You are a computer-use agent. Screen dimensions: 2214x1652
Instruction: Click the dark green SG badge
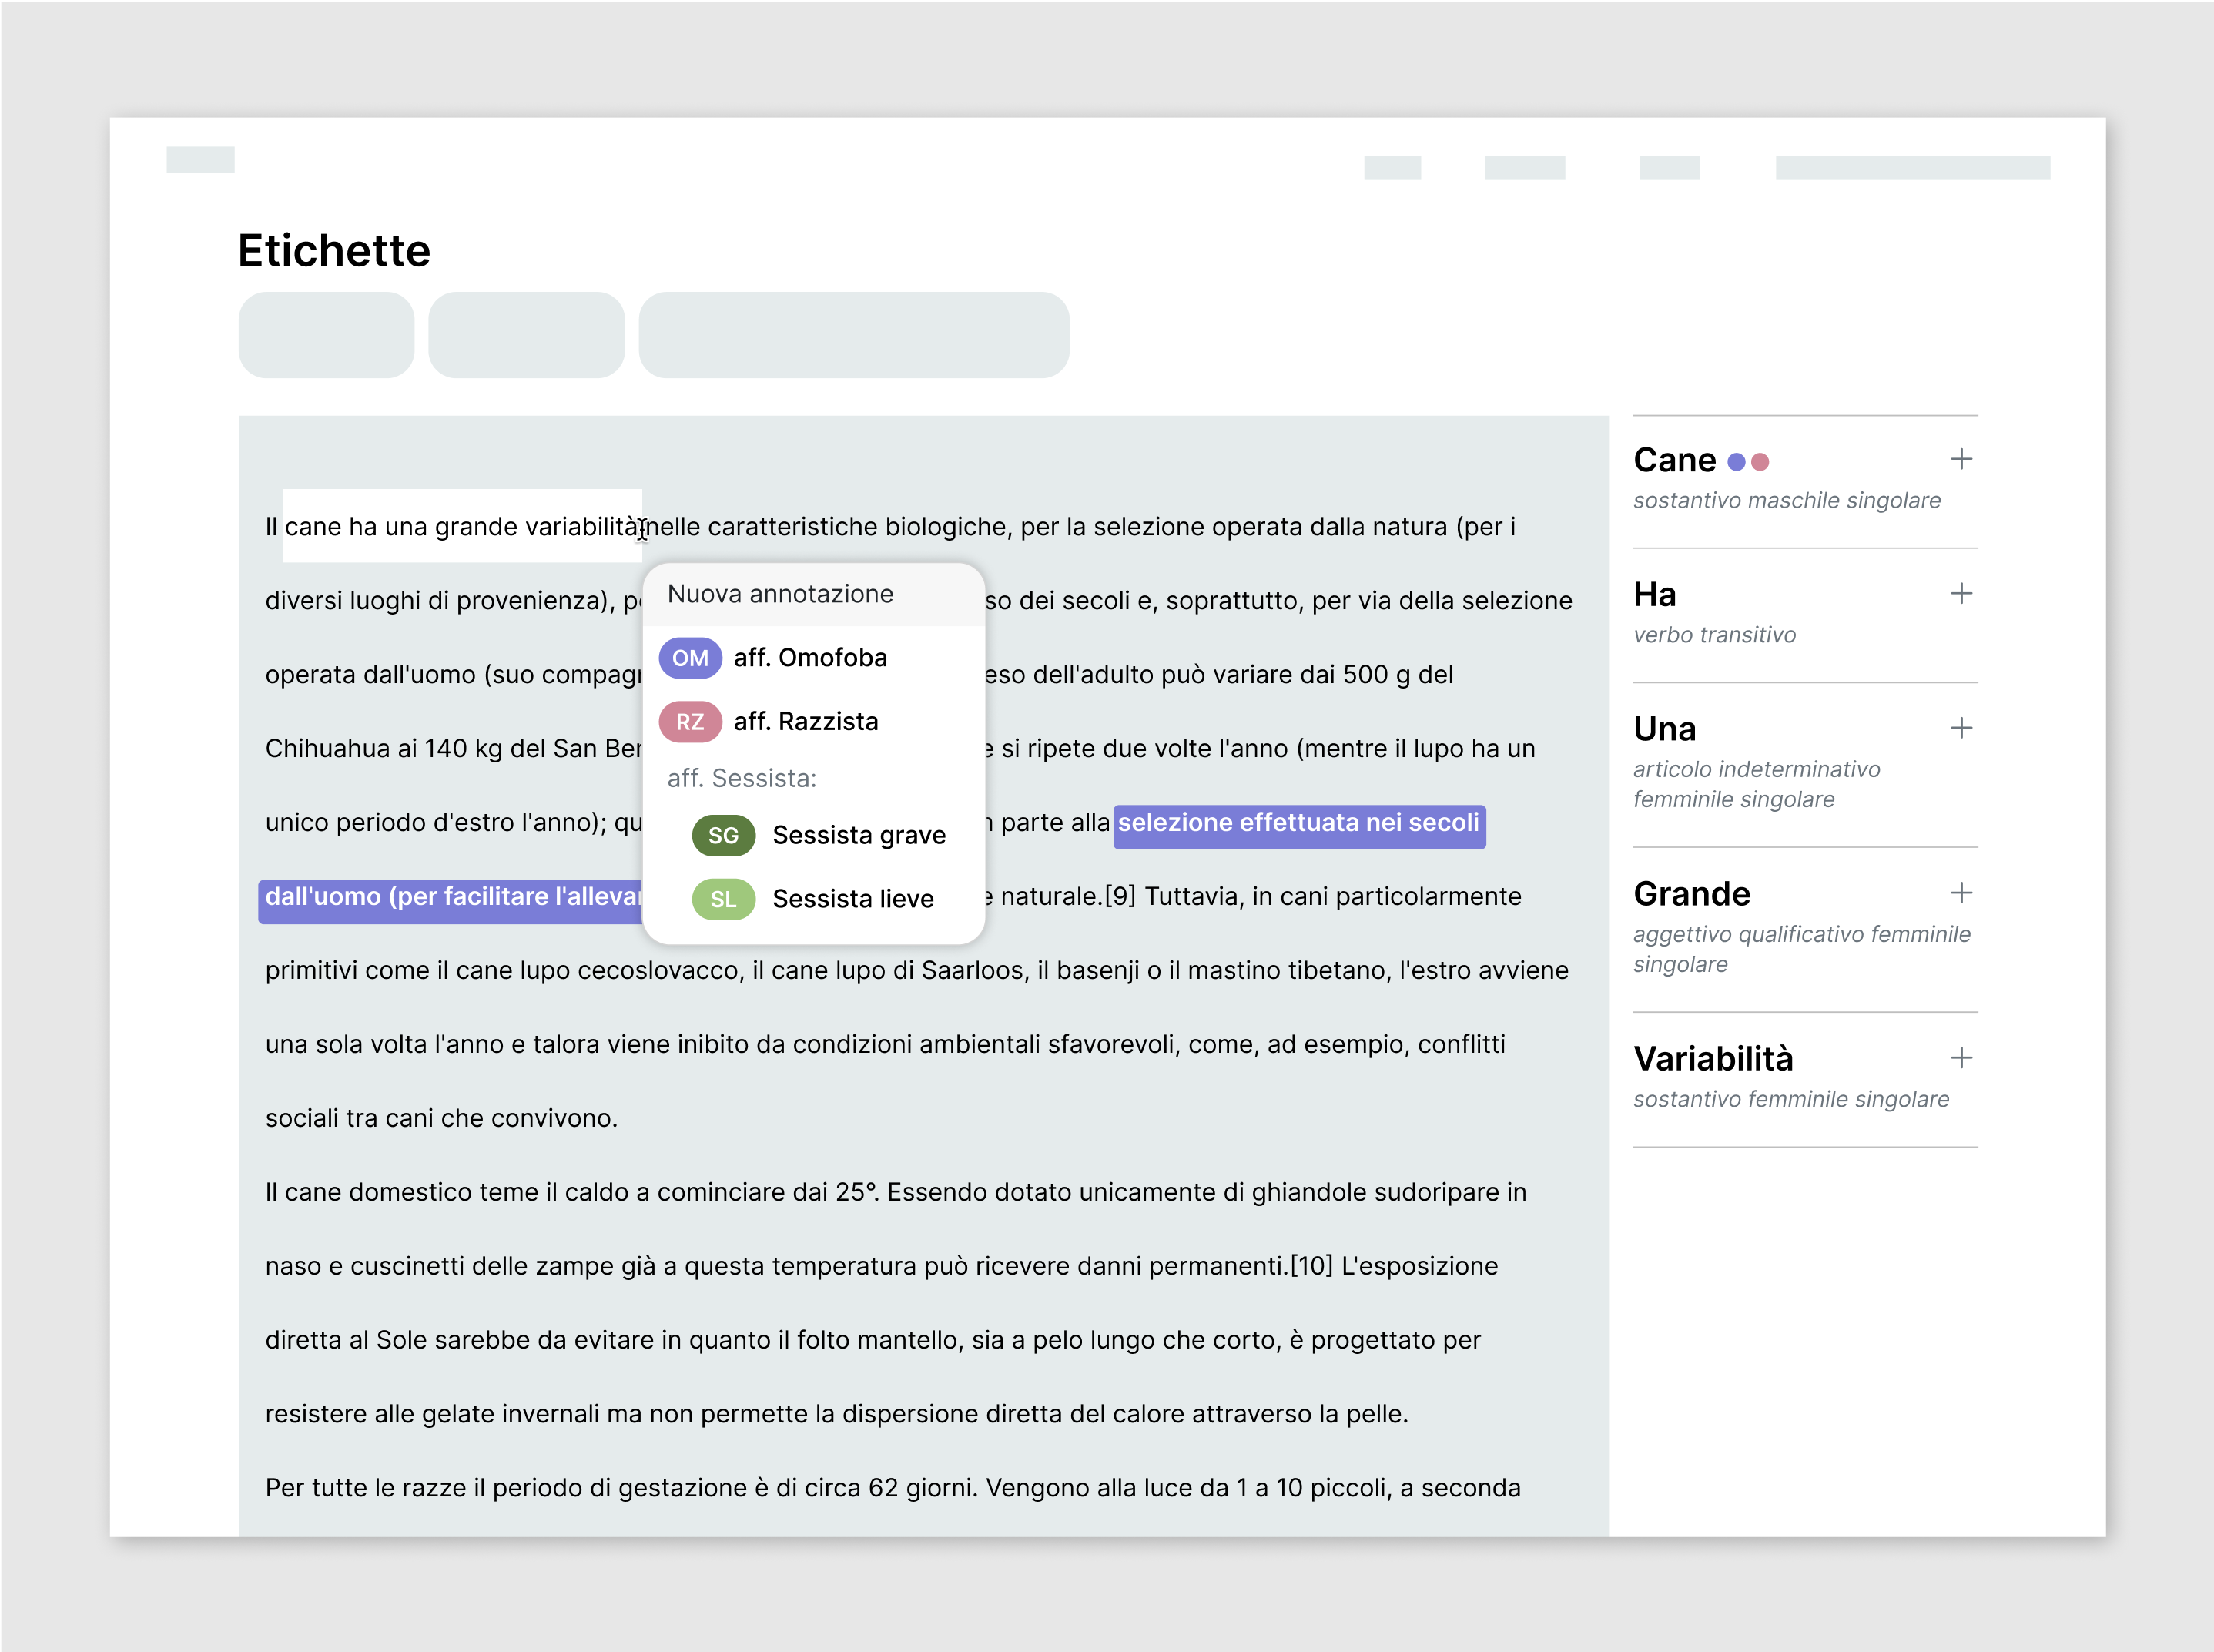(723, 835)
